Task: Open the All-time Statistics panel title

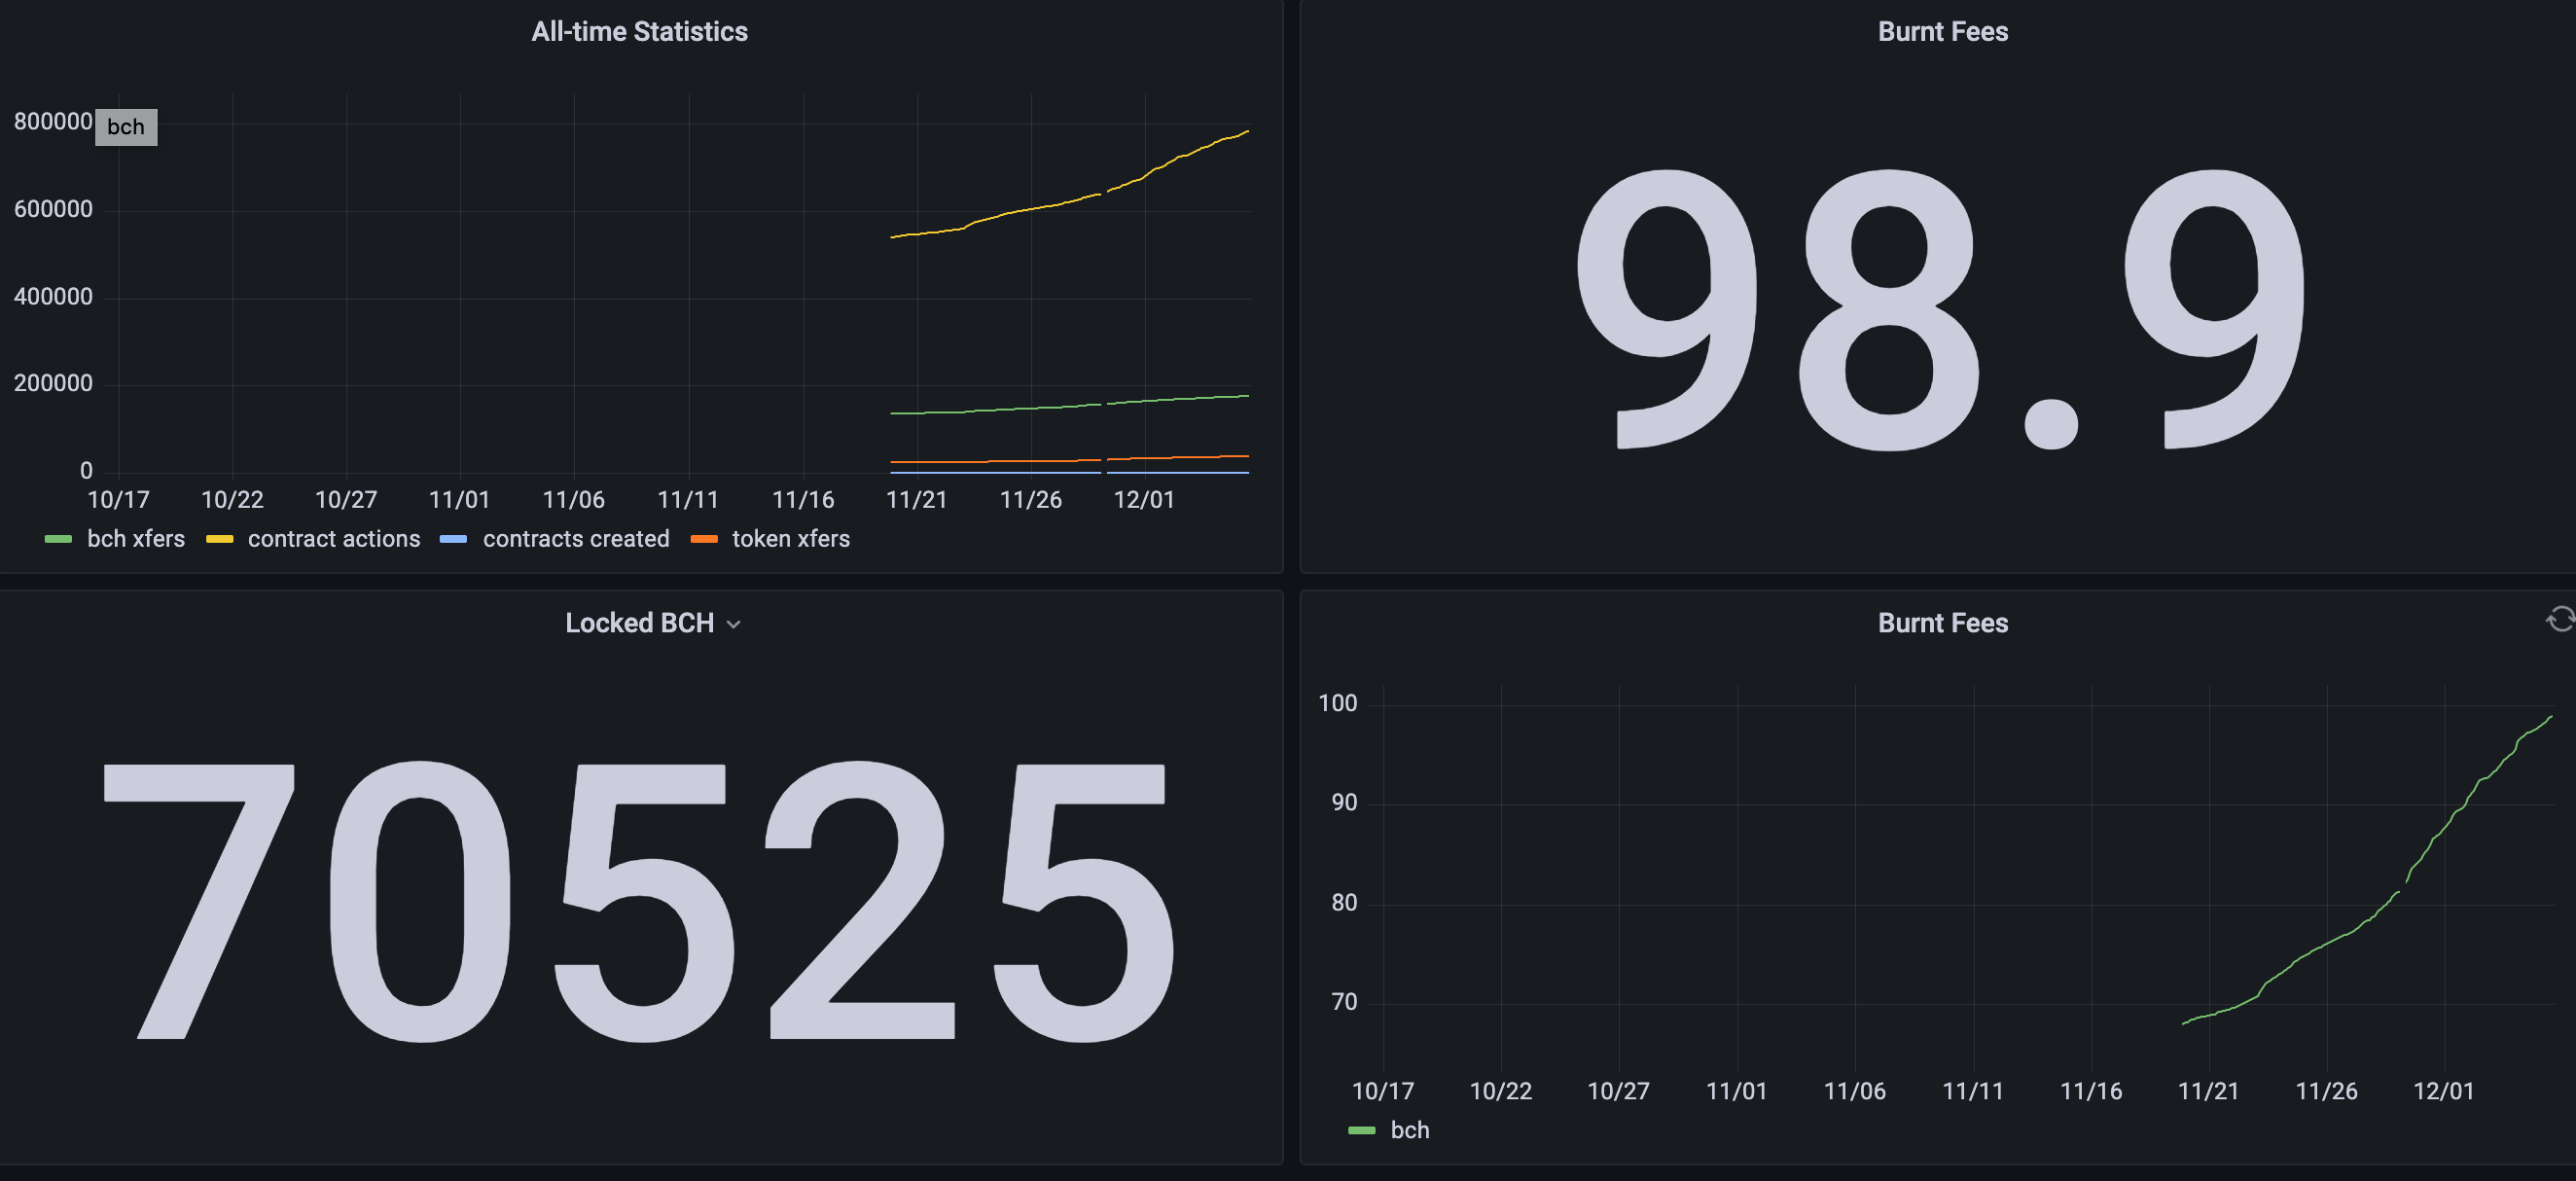Action: [640, 32]
